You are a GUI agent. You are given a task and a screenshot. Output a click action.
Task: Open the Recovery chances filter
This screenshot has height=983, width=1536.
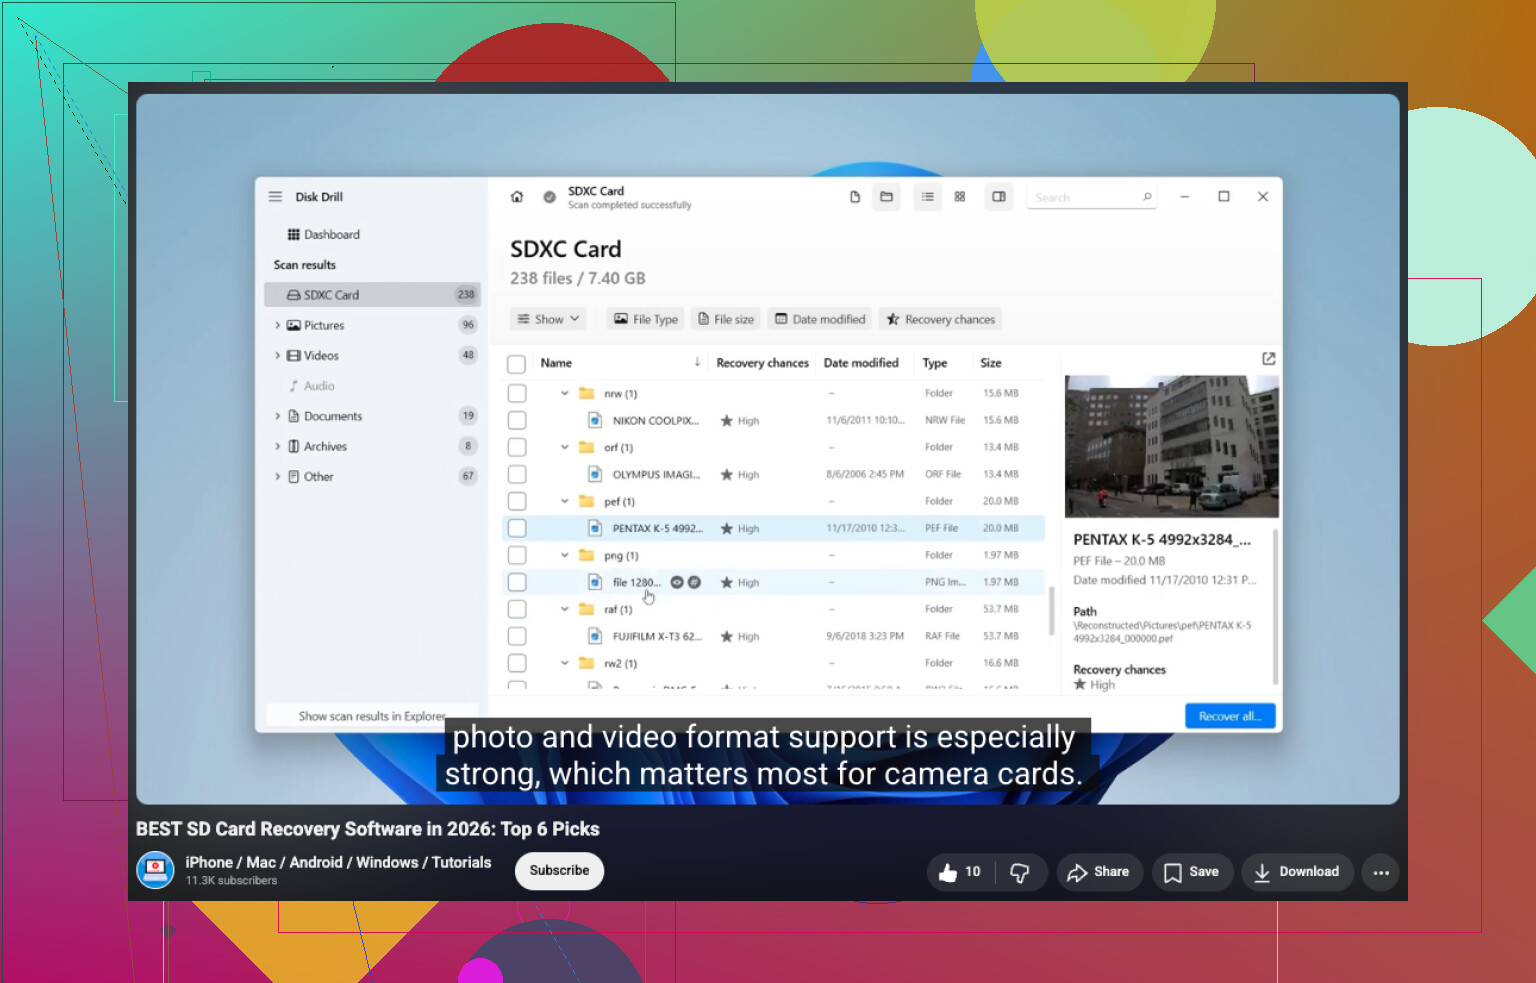click(x=940, y=319)
